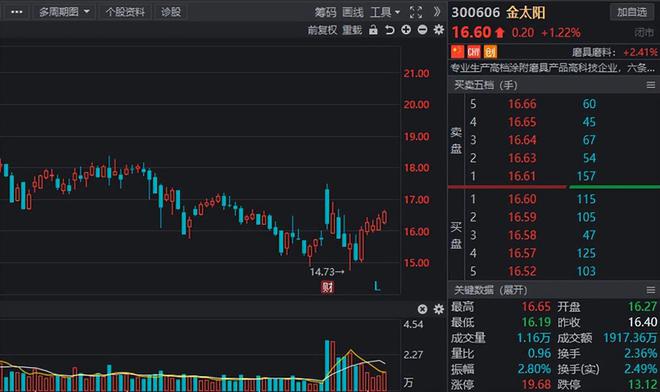Select buy level 3 price 16.58
660x392 pixels.
click(522, 235)
